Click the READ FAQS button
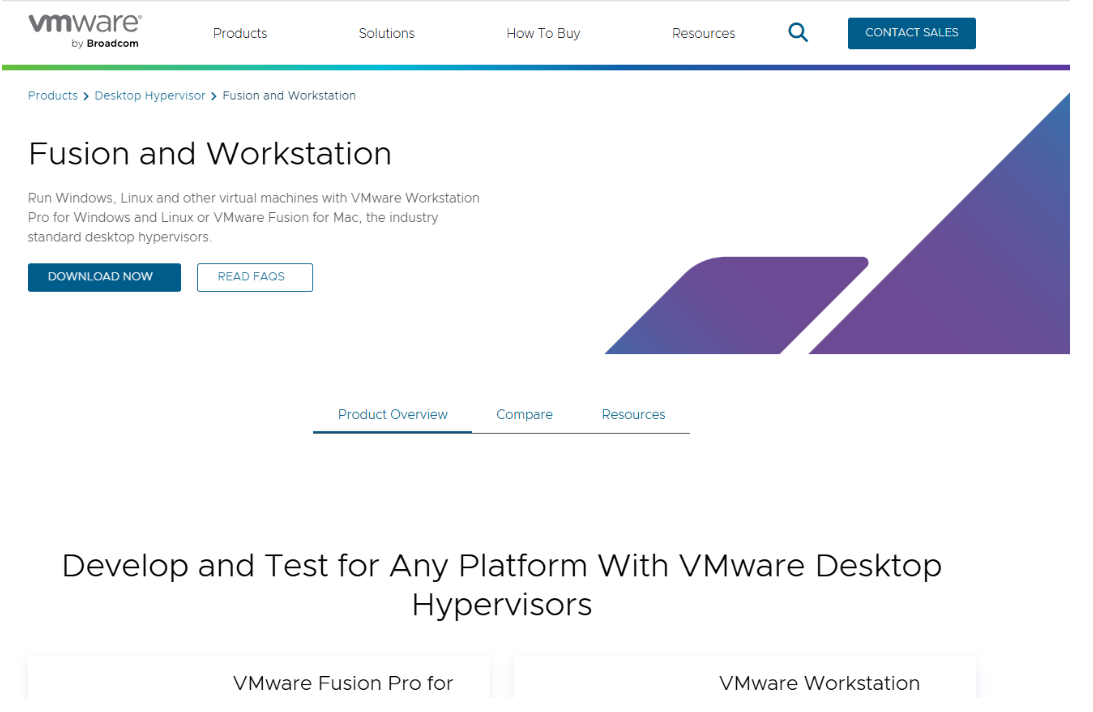 [254, 277]
